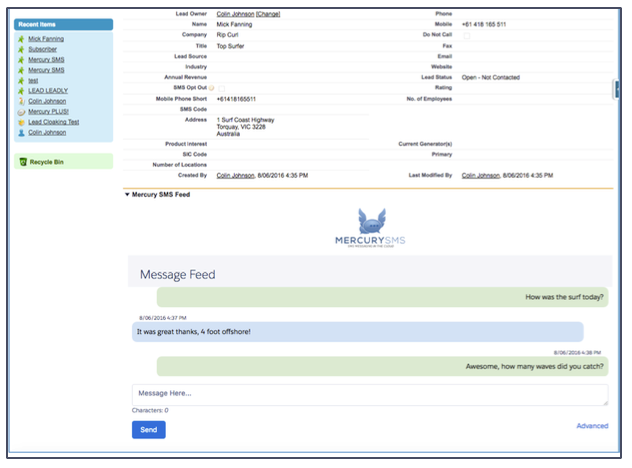This screenshot has width=632, height=468.
Task: Click the Message Feed heading
Action: (x=178, y=275)
